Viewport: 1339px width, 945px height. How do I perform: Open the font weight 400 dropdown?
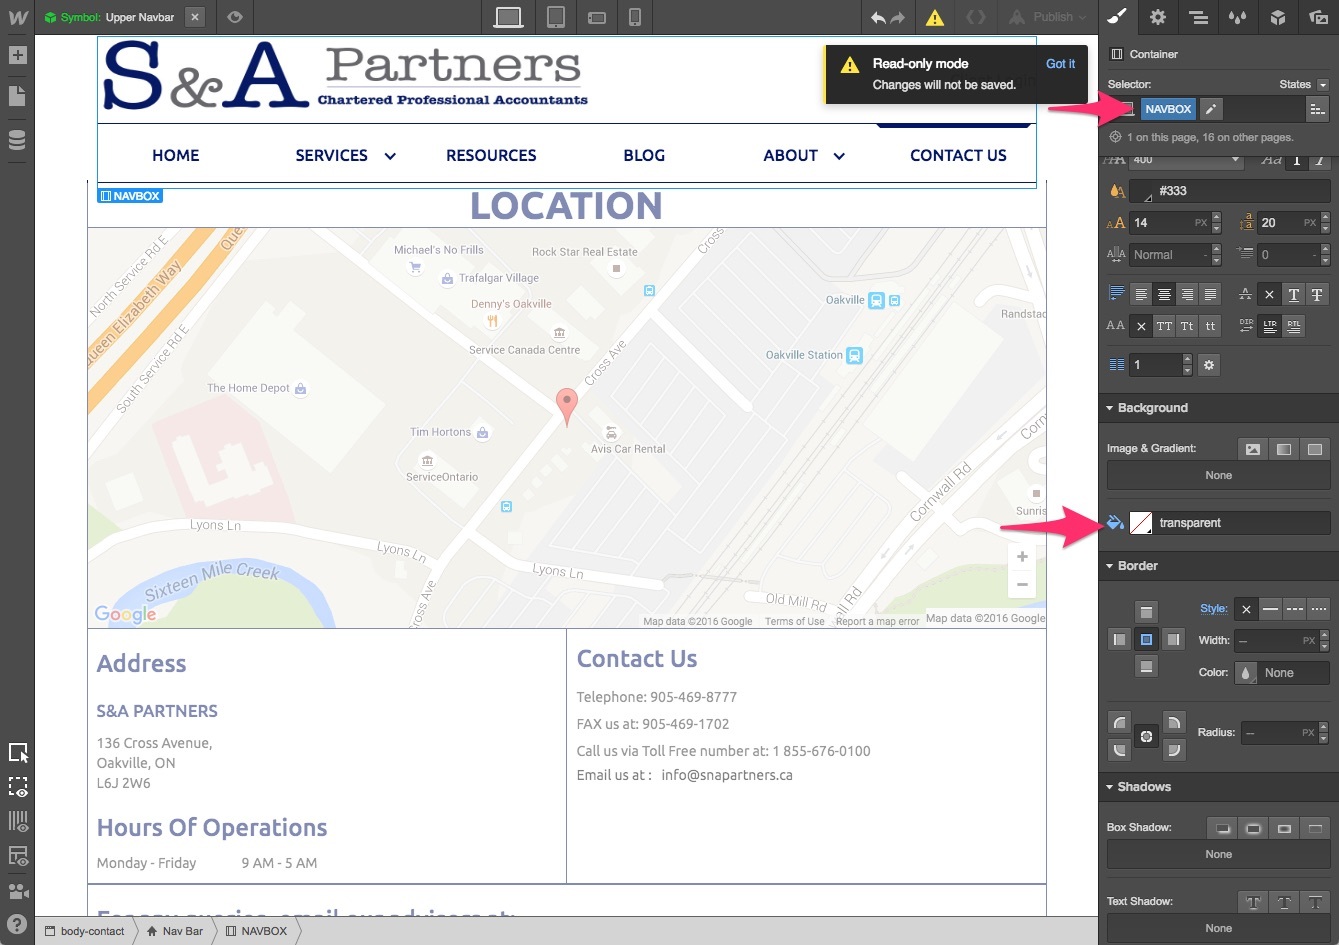point(1186,160)
